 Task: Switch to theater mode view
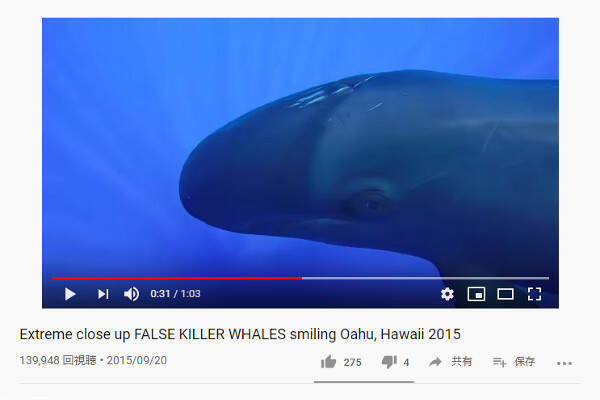505,294
